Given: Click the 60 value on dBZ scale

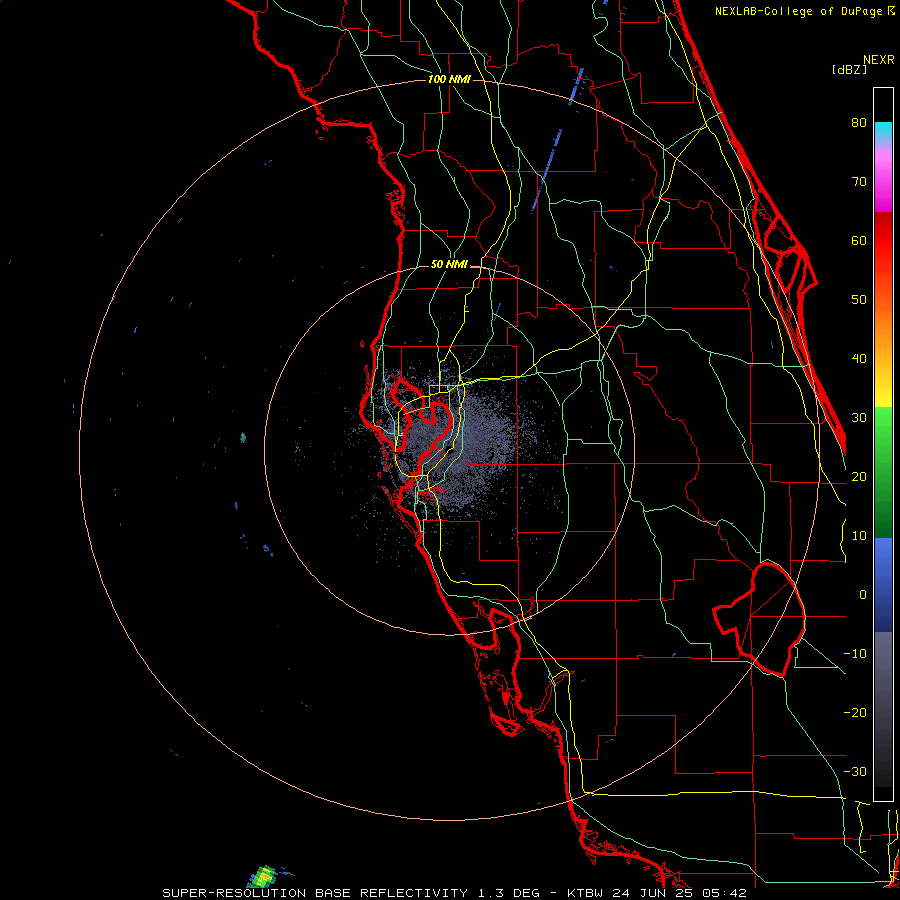Looking at the screenshot, I should point(859,240).
